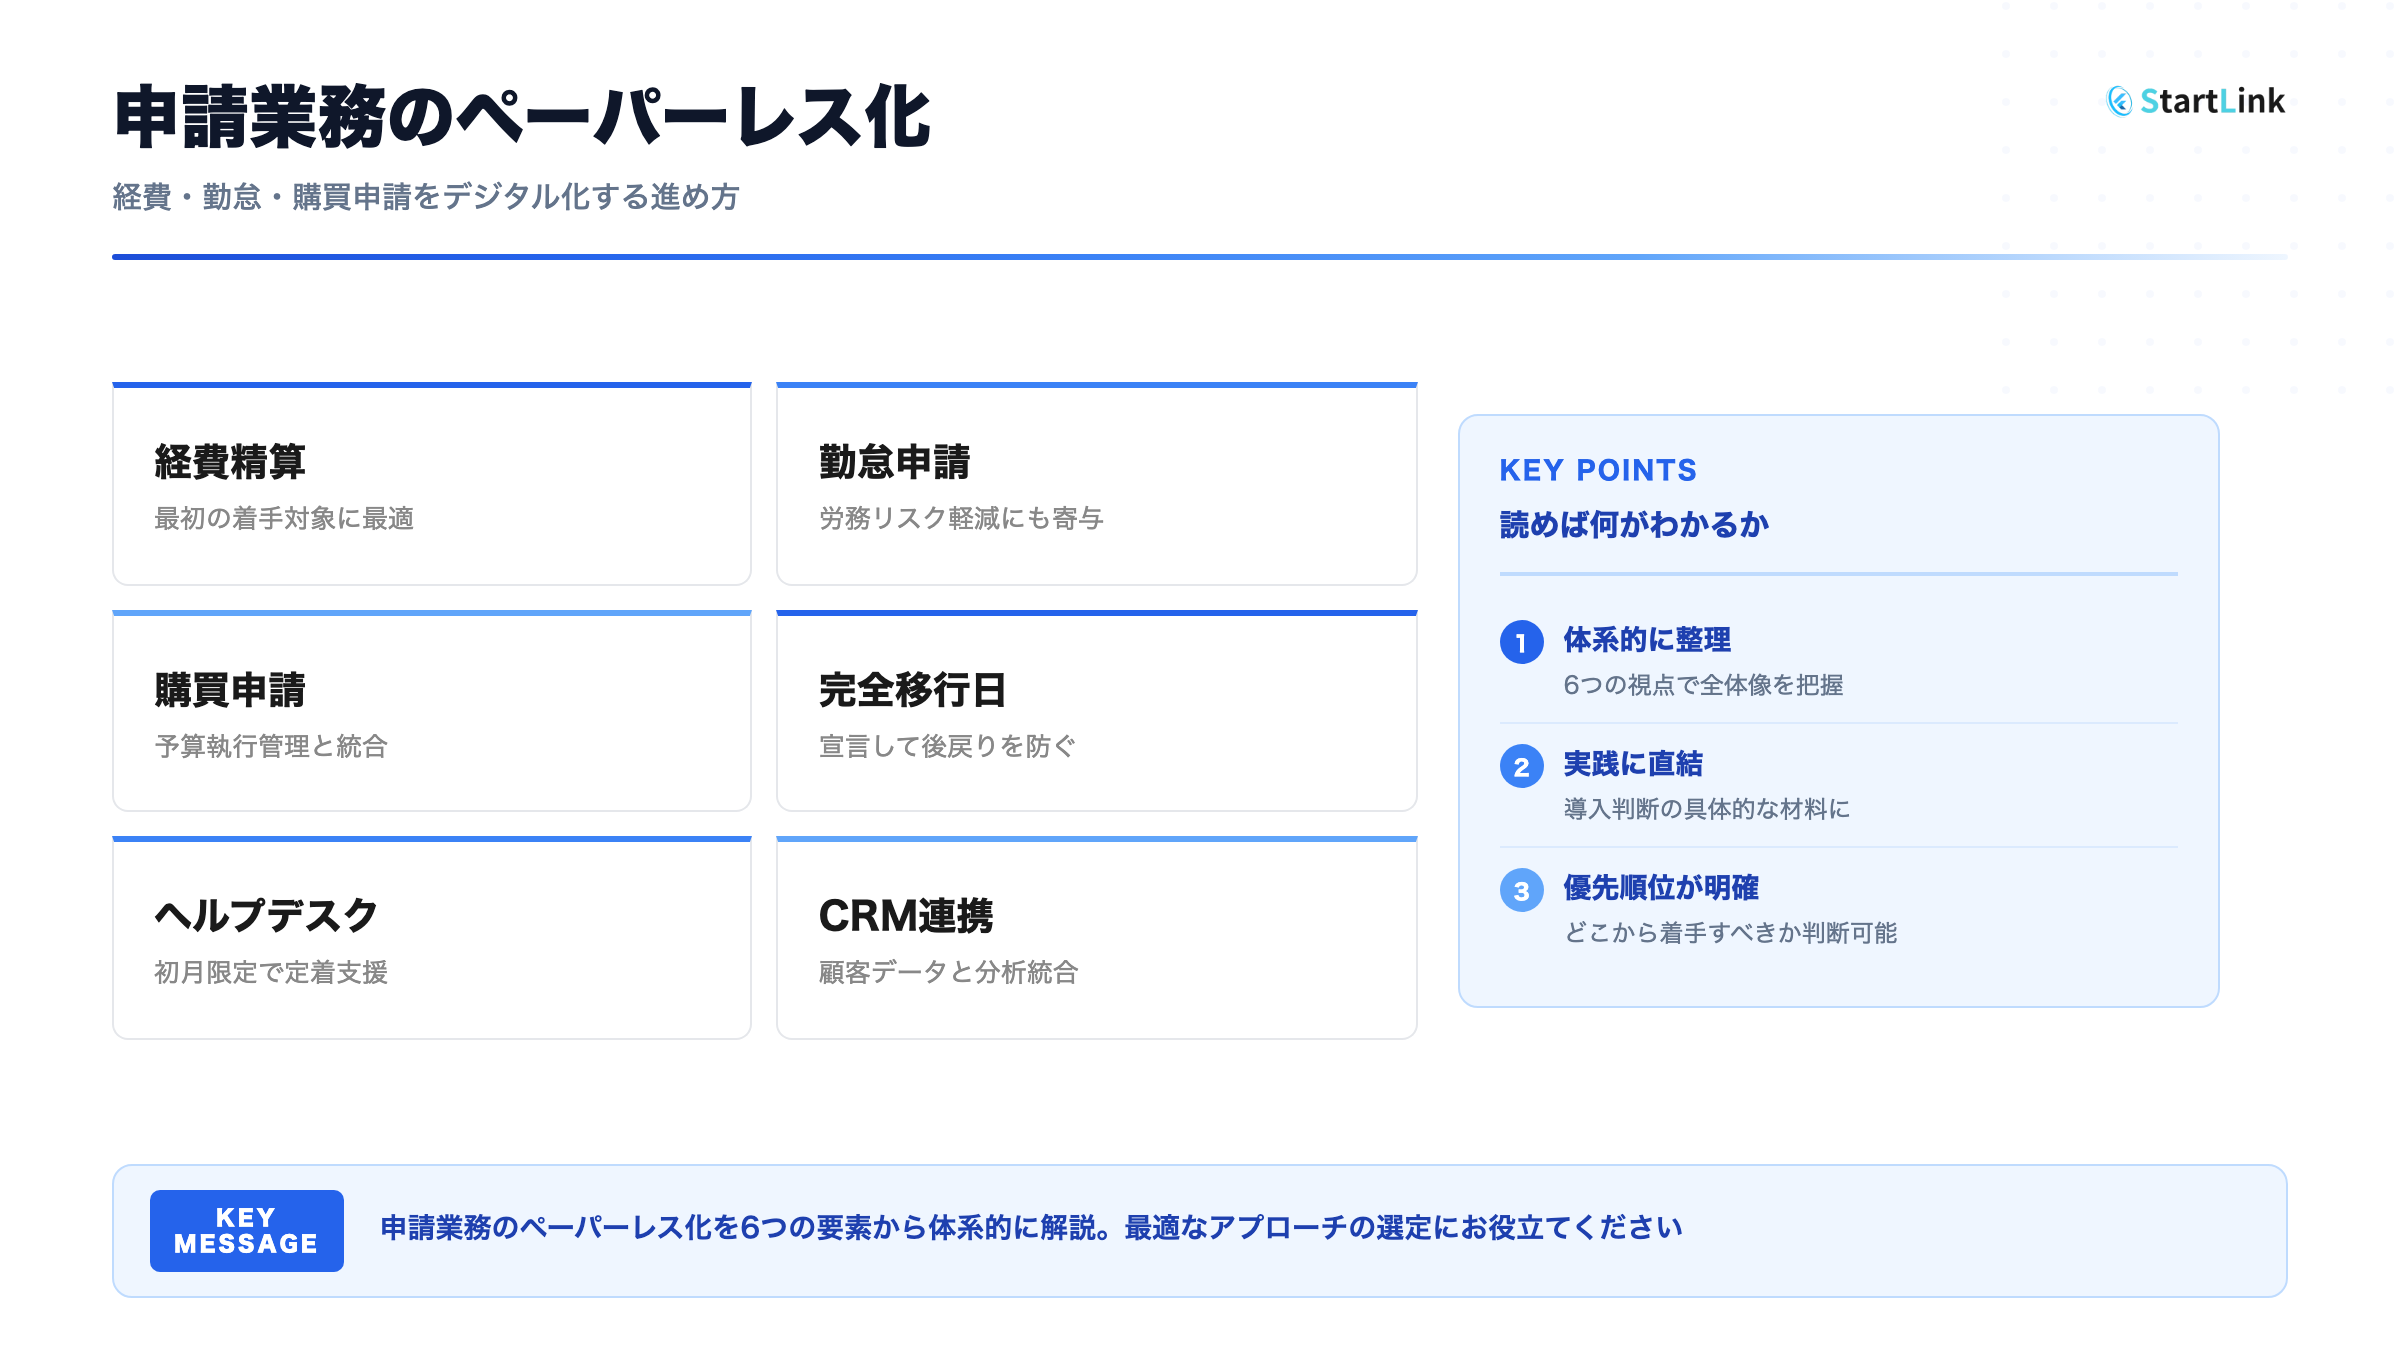Open the 購買申請 card

[x=431, y=712]
